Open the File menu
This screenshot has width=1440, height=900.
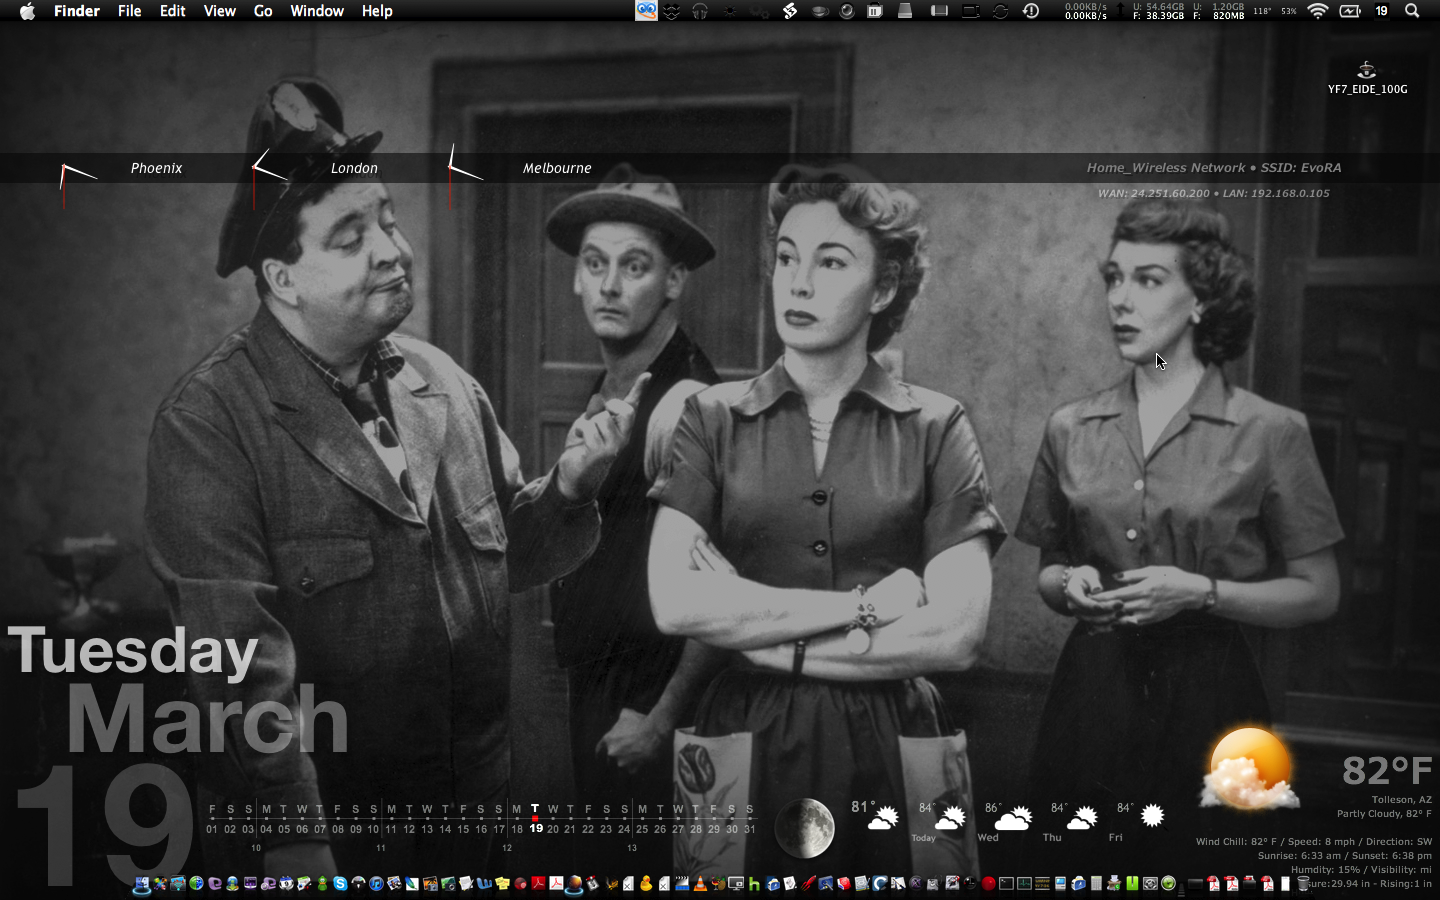pos(129,11)
